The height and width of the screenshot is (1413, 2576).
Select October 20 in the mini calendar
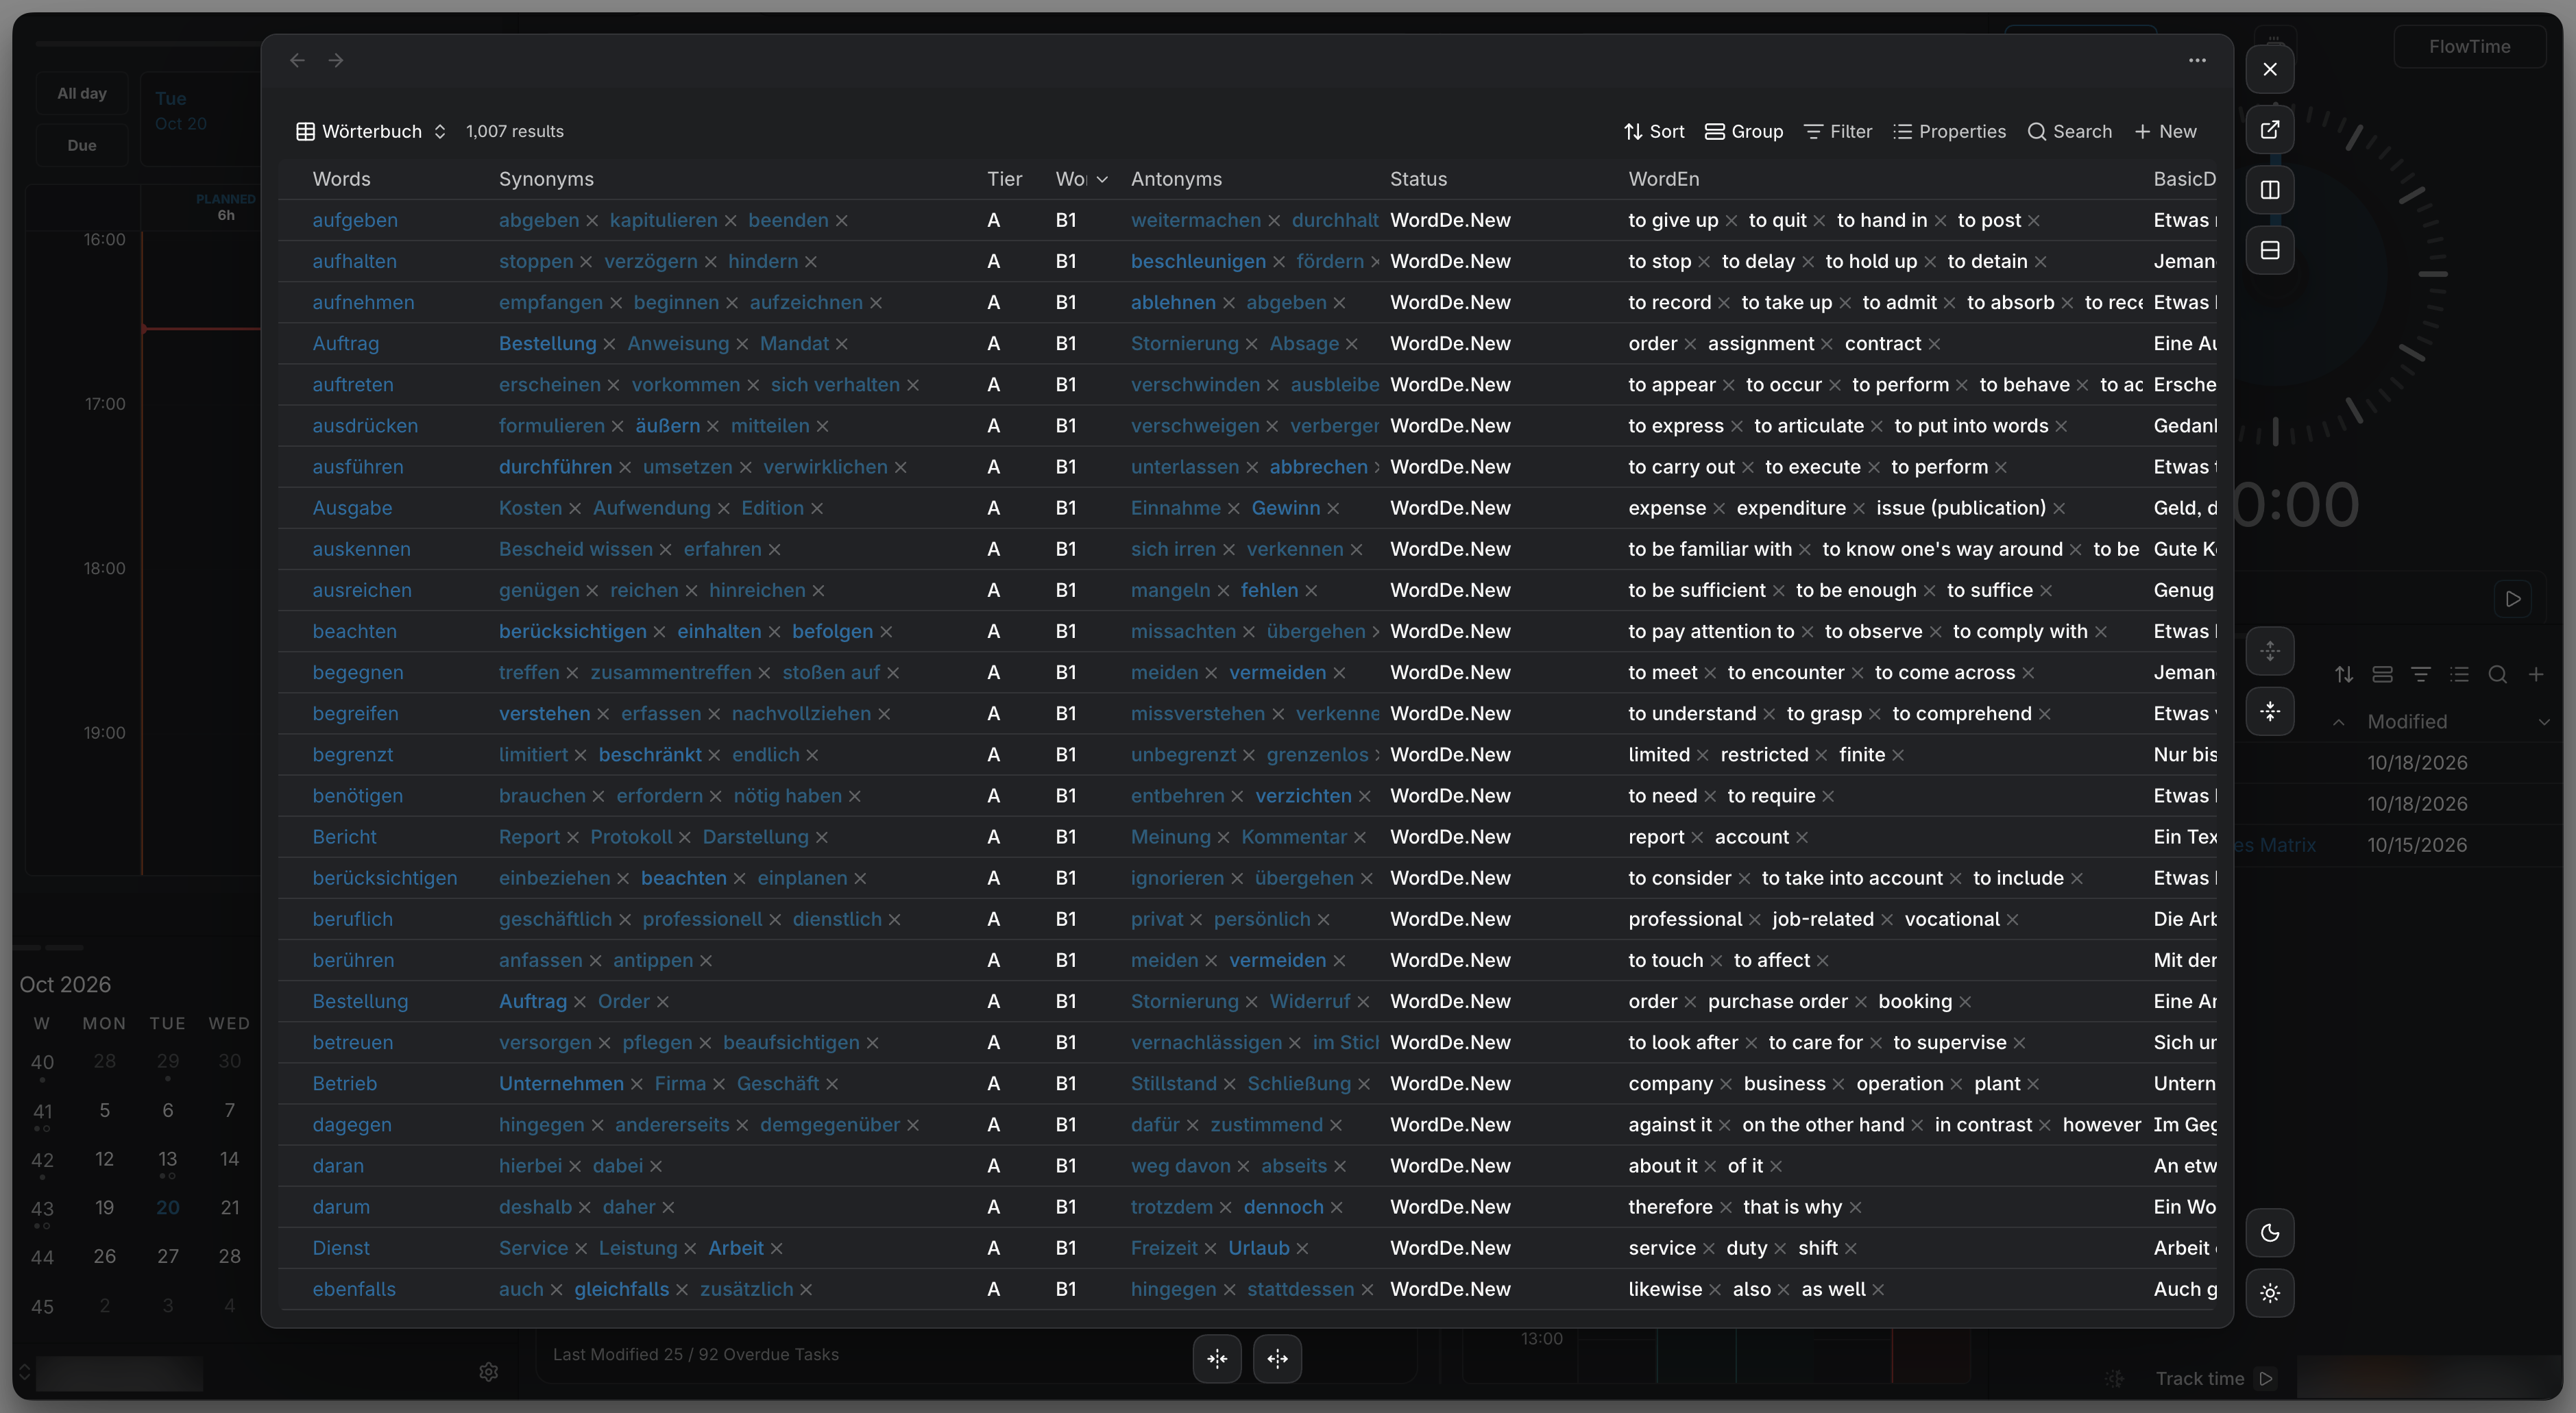pos(167,1207)
